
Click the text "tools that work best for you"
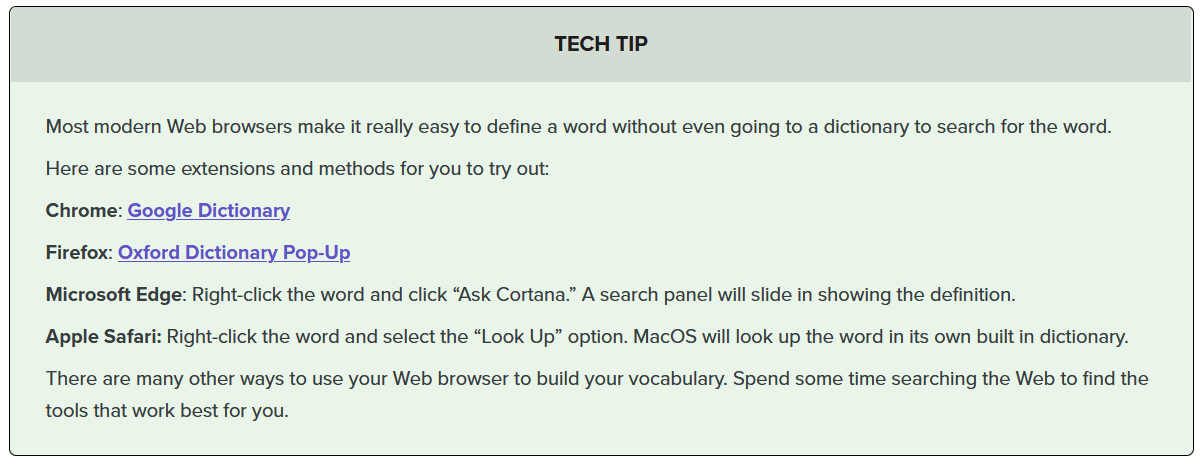[x=167, y=411]
